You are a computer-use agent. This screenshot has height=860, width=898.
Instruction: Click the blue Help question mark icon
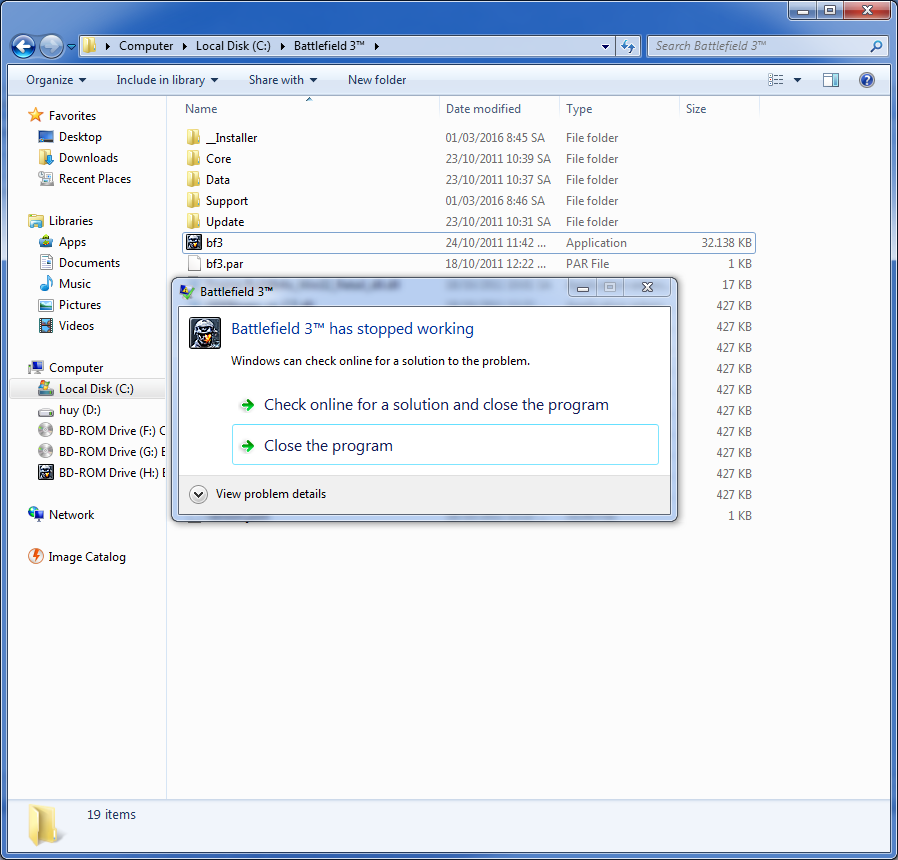click(x=867, y=80)
